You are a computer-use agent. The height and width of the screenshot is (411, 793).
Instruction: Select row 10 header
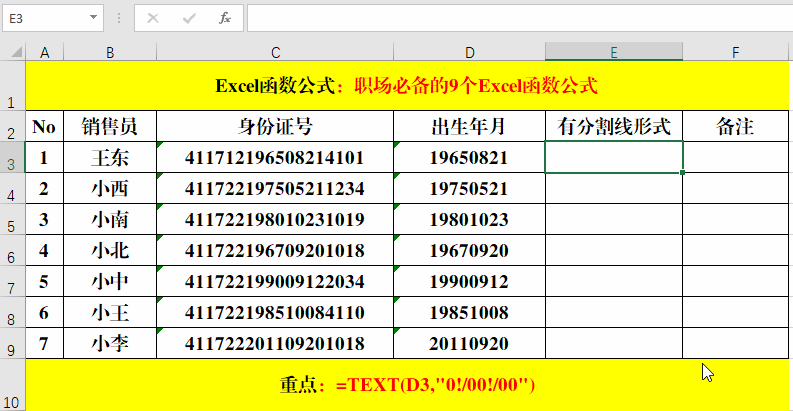12,385
